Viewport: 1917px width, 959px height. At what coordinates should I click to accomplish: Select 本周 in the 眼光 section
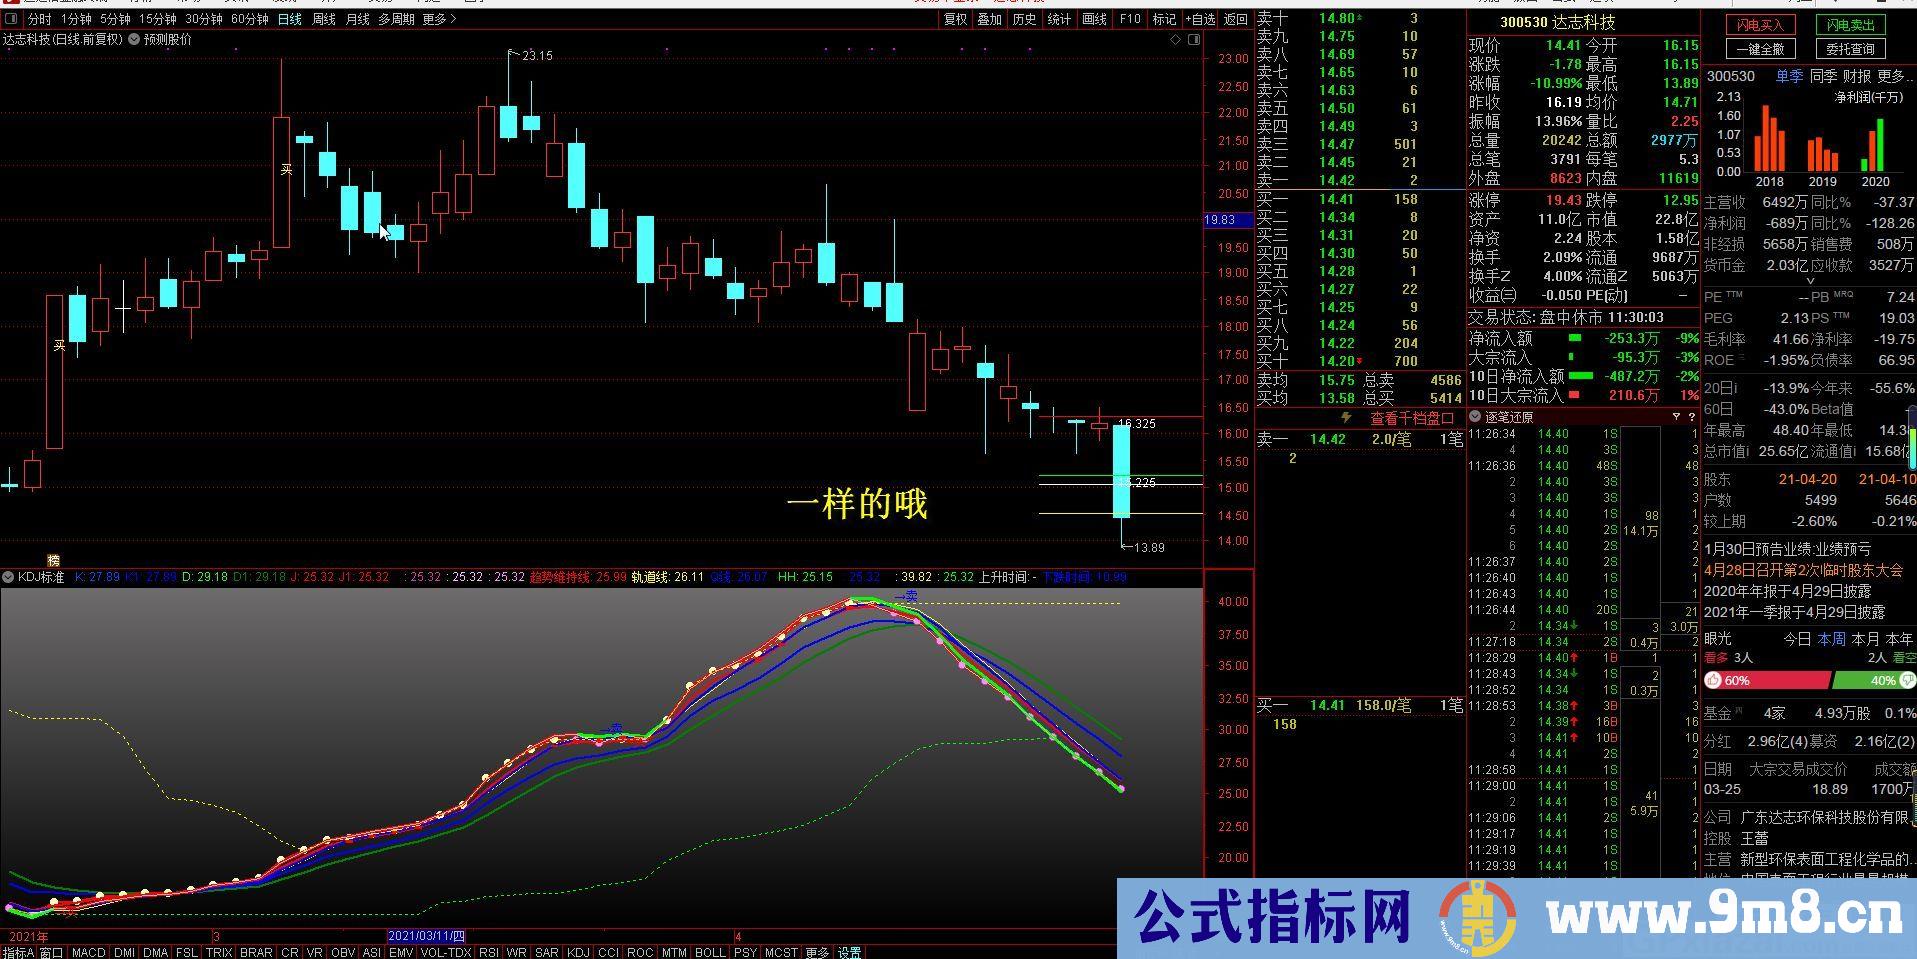point(1831,638)
